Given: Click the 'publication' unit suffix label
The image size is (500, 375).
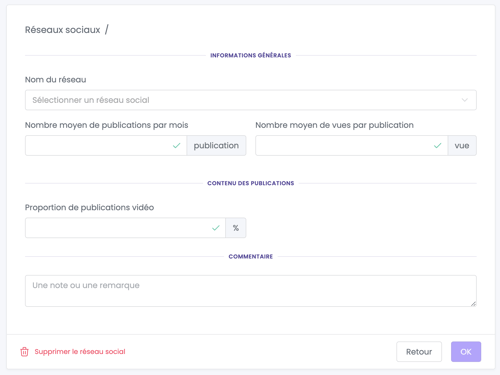Looking at the screenshot, I should point(216,146).
